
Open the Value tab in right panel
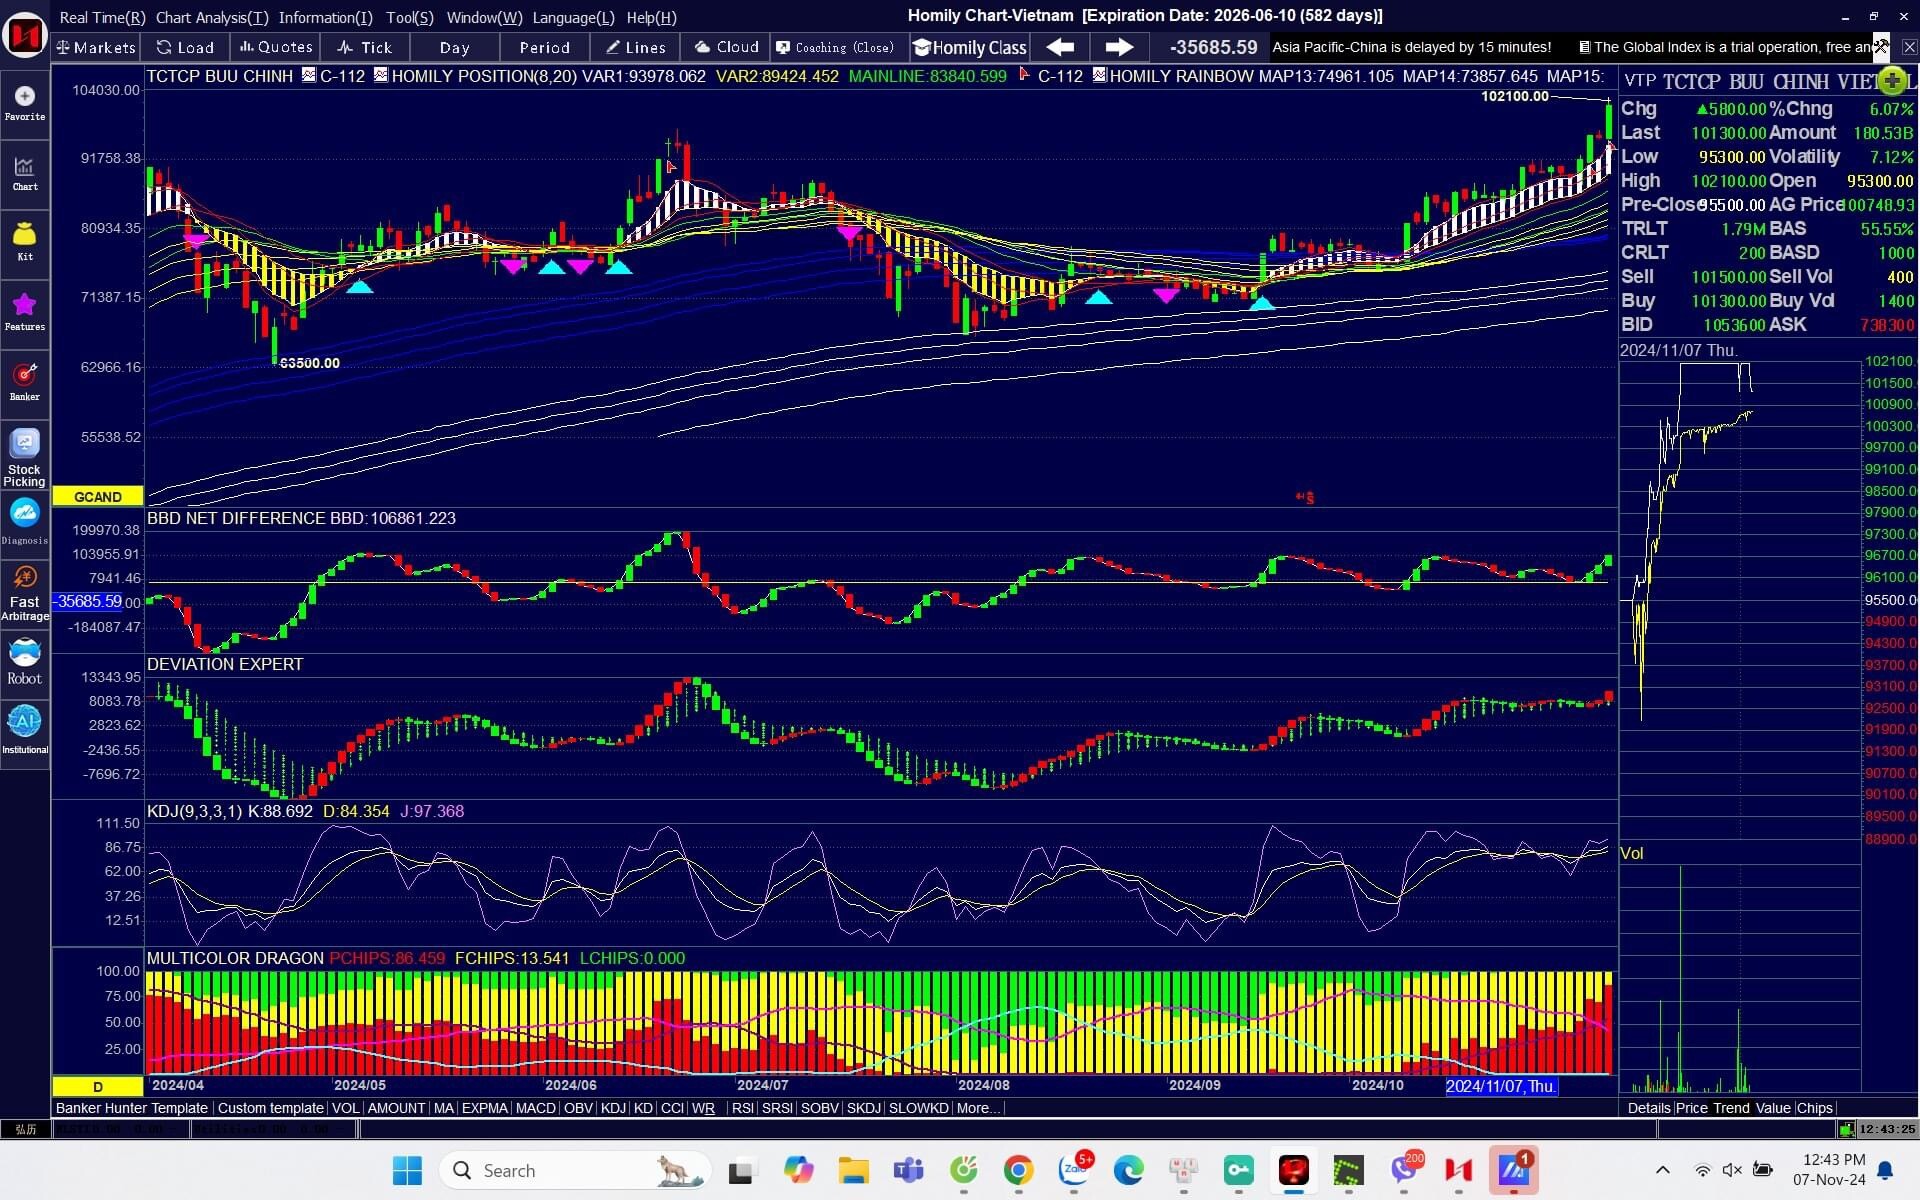click(x=1772, y=1108)
